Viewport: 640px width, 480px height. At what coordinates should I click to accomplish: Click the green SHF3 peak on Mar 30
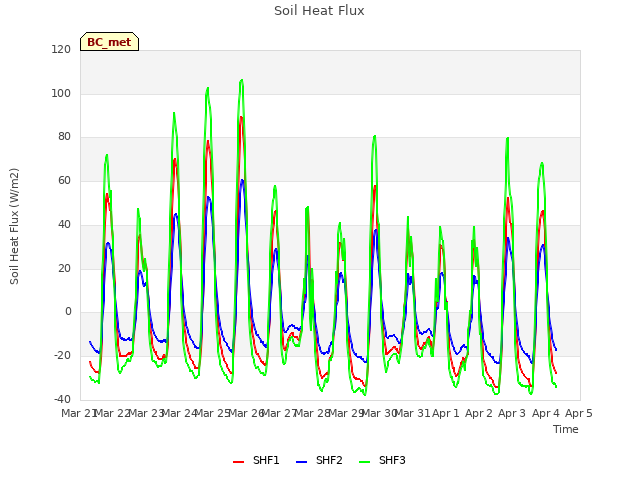[x=375, y=136]
